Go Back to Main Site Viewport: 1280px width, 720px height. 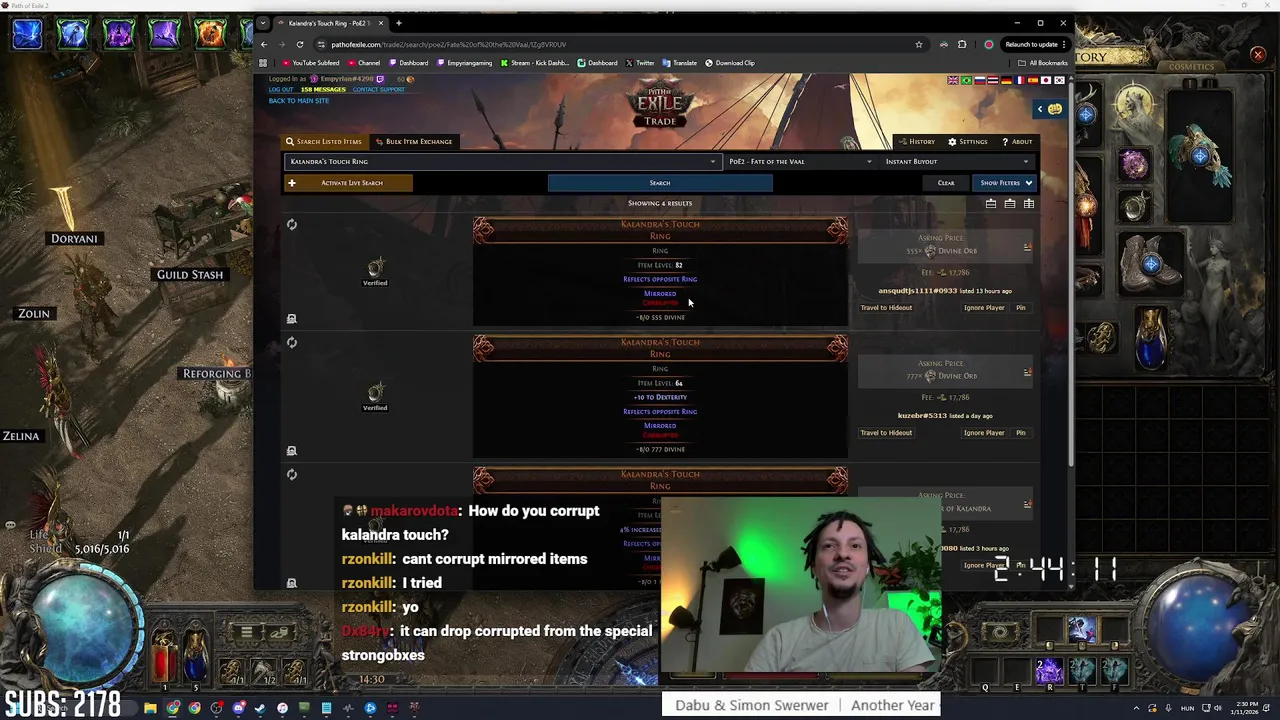(298, 100)
